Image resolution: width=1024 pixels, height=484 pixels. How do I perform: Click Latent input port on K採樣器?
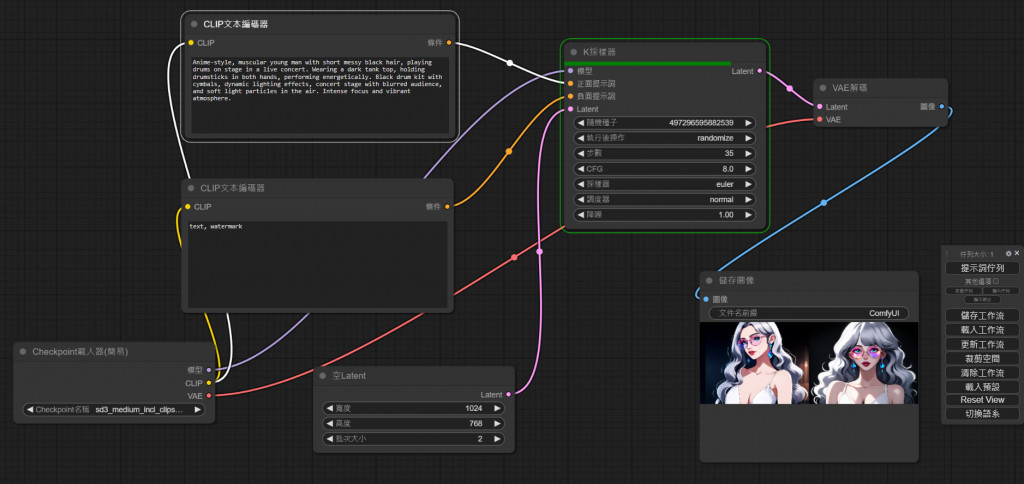tap(571, 109)
